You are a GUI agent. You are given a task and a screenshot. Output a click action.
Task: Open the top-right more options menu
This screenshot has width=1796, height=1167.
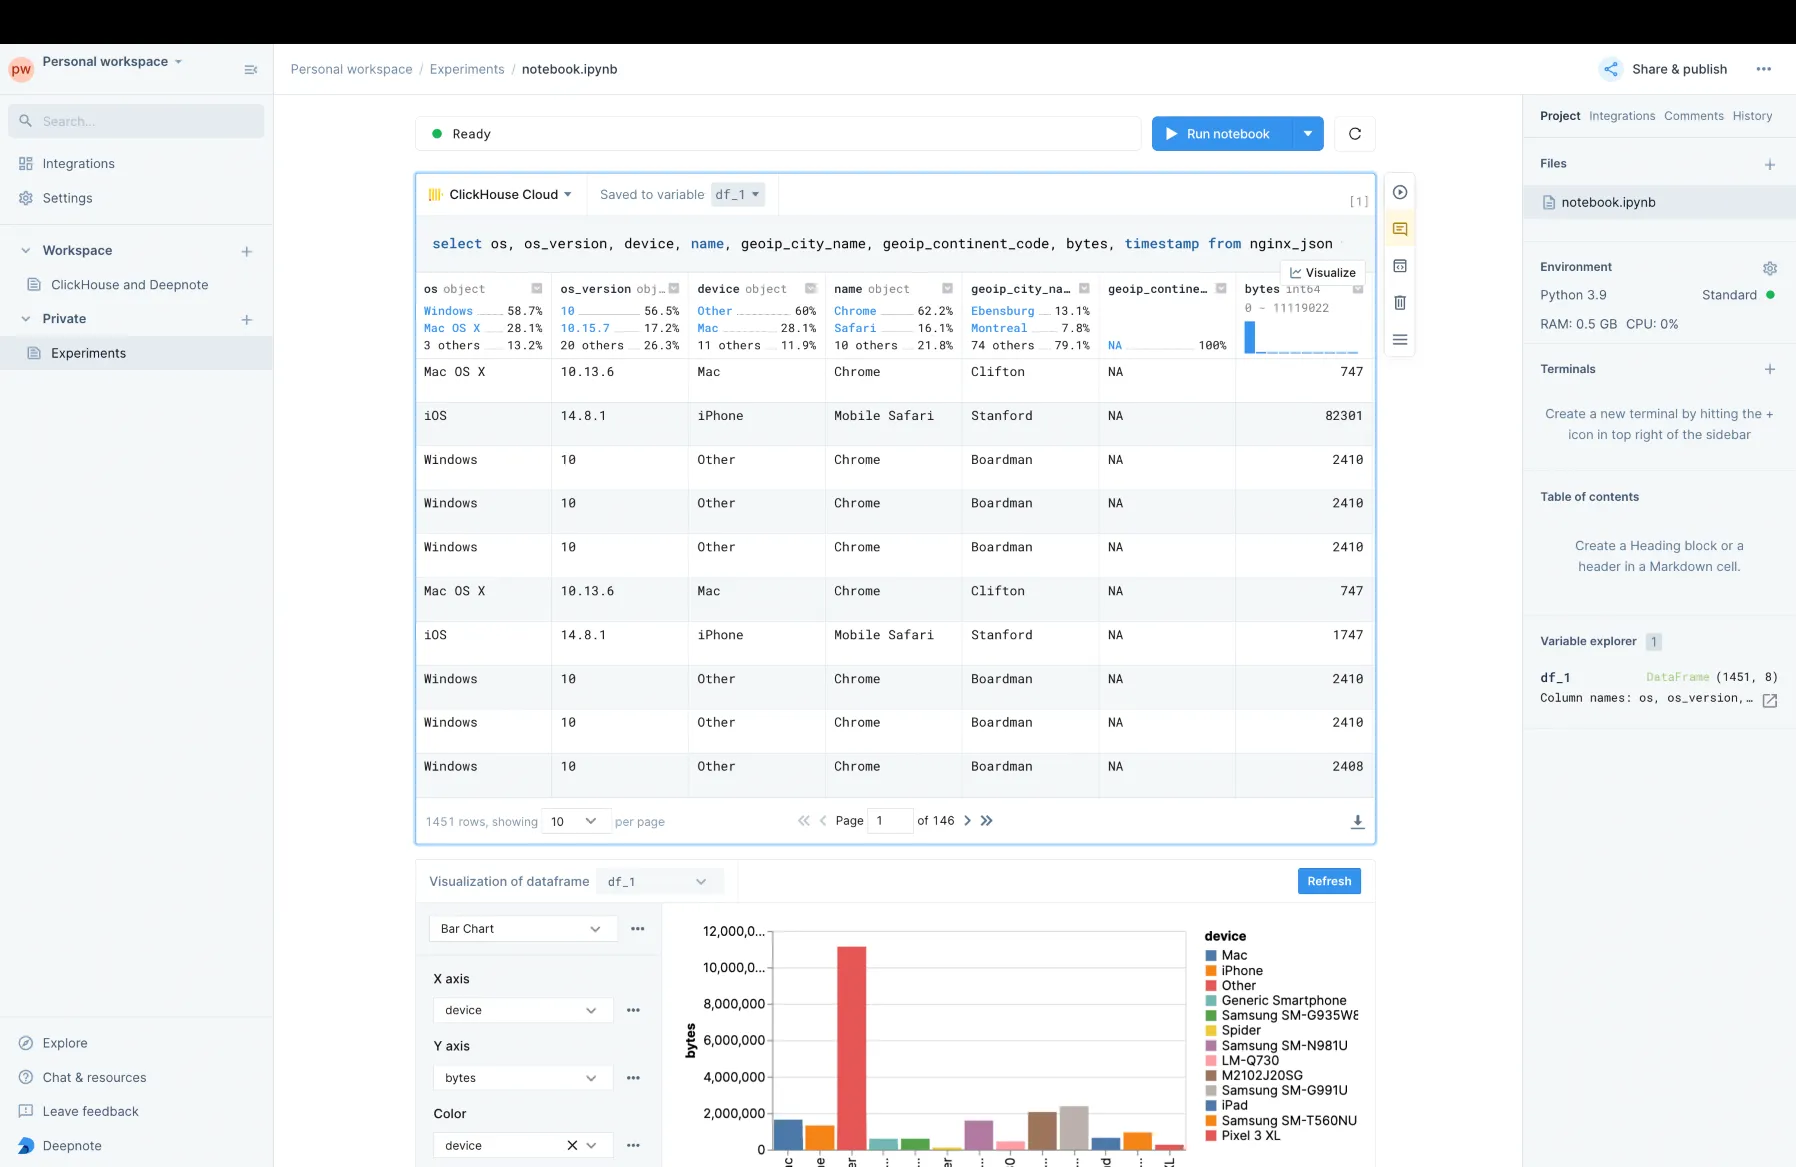[1763, 69]
